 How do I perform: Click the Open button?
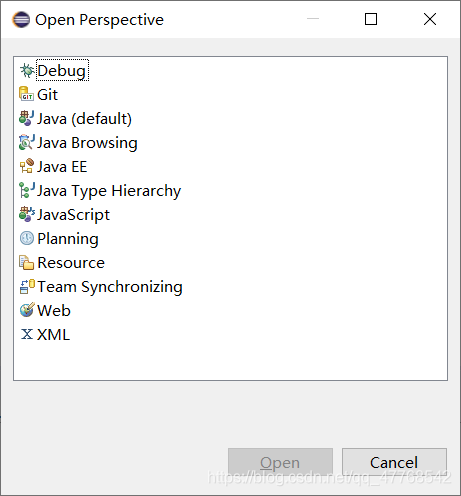280,463
